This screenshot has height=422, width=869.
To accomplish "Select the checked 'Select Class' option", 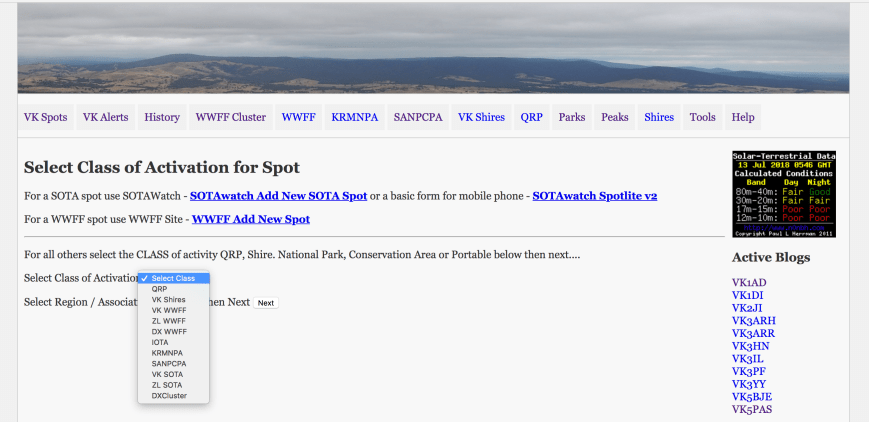I will coord(173,278).
